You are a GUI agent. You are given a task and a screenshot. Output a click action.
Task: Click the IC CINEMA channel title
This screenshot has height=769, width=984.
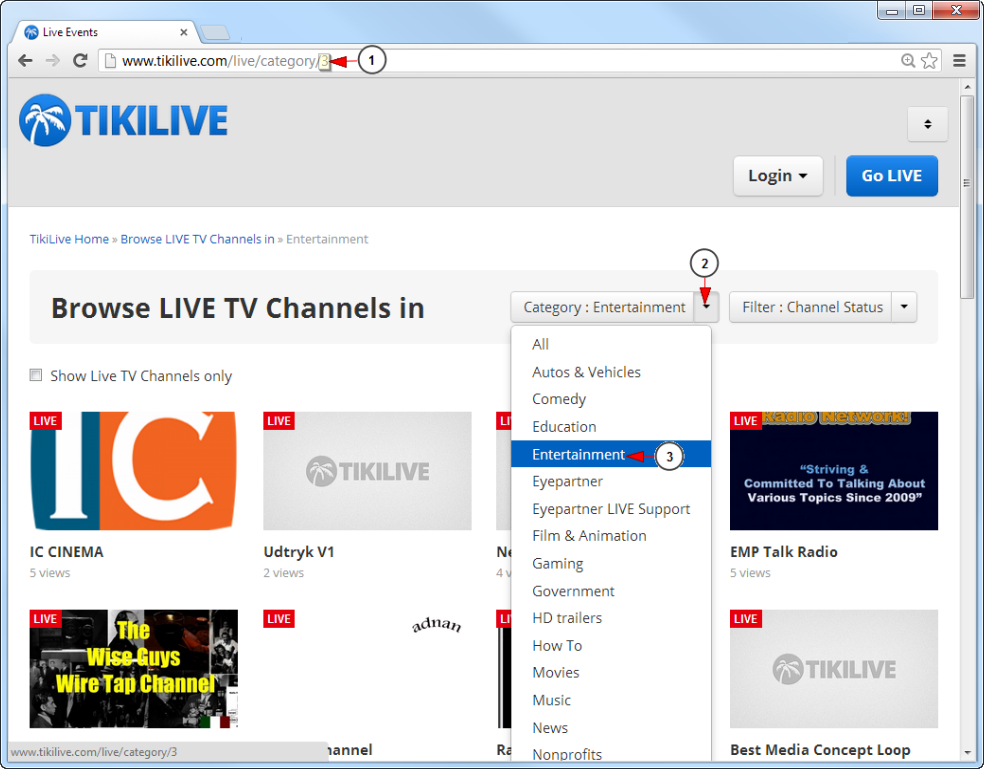pyautogui.click(x=67, y=552)
